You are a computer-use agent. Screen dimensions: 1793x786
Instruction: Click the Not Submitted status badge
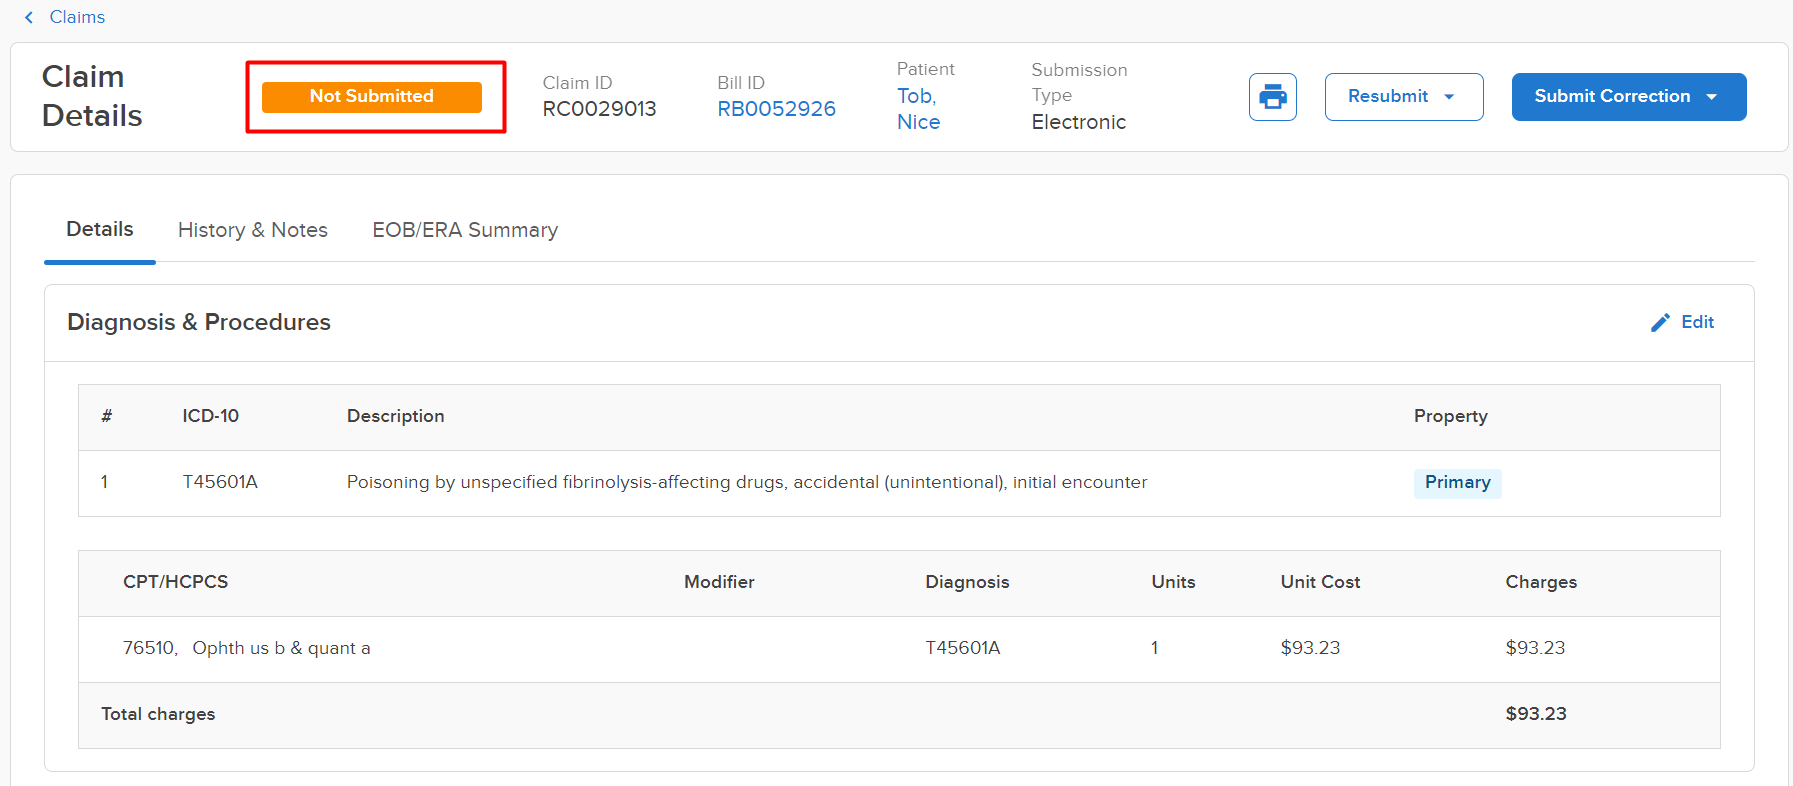[372, 97]
